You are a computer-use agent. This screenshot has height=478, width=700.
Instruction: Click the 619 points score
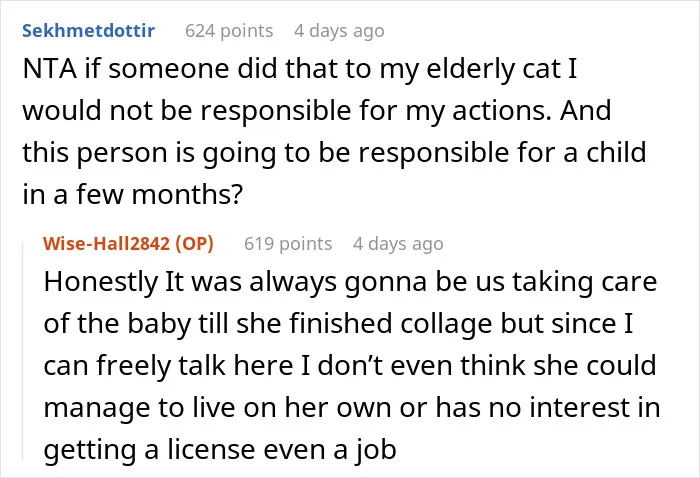tap(288, 244)
